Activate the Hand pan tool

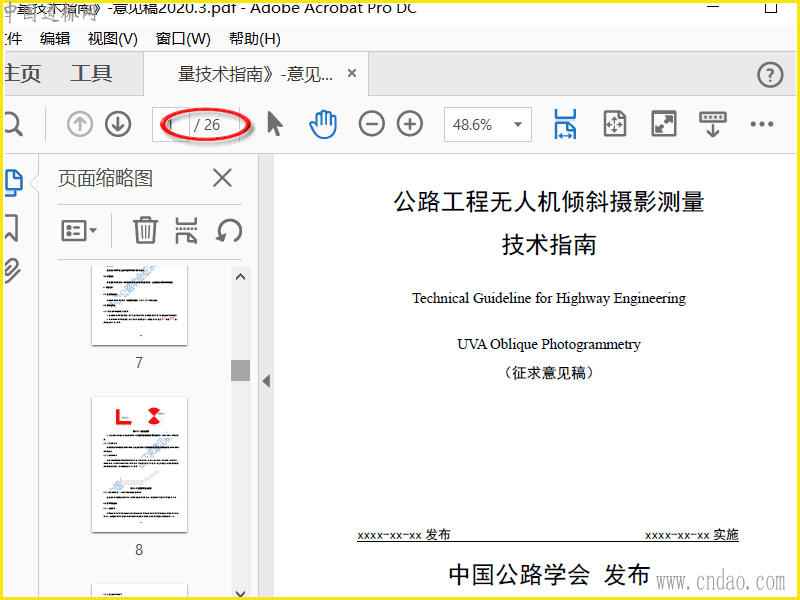(x=323, y=124)
